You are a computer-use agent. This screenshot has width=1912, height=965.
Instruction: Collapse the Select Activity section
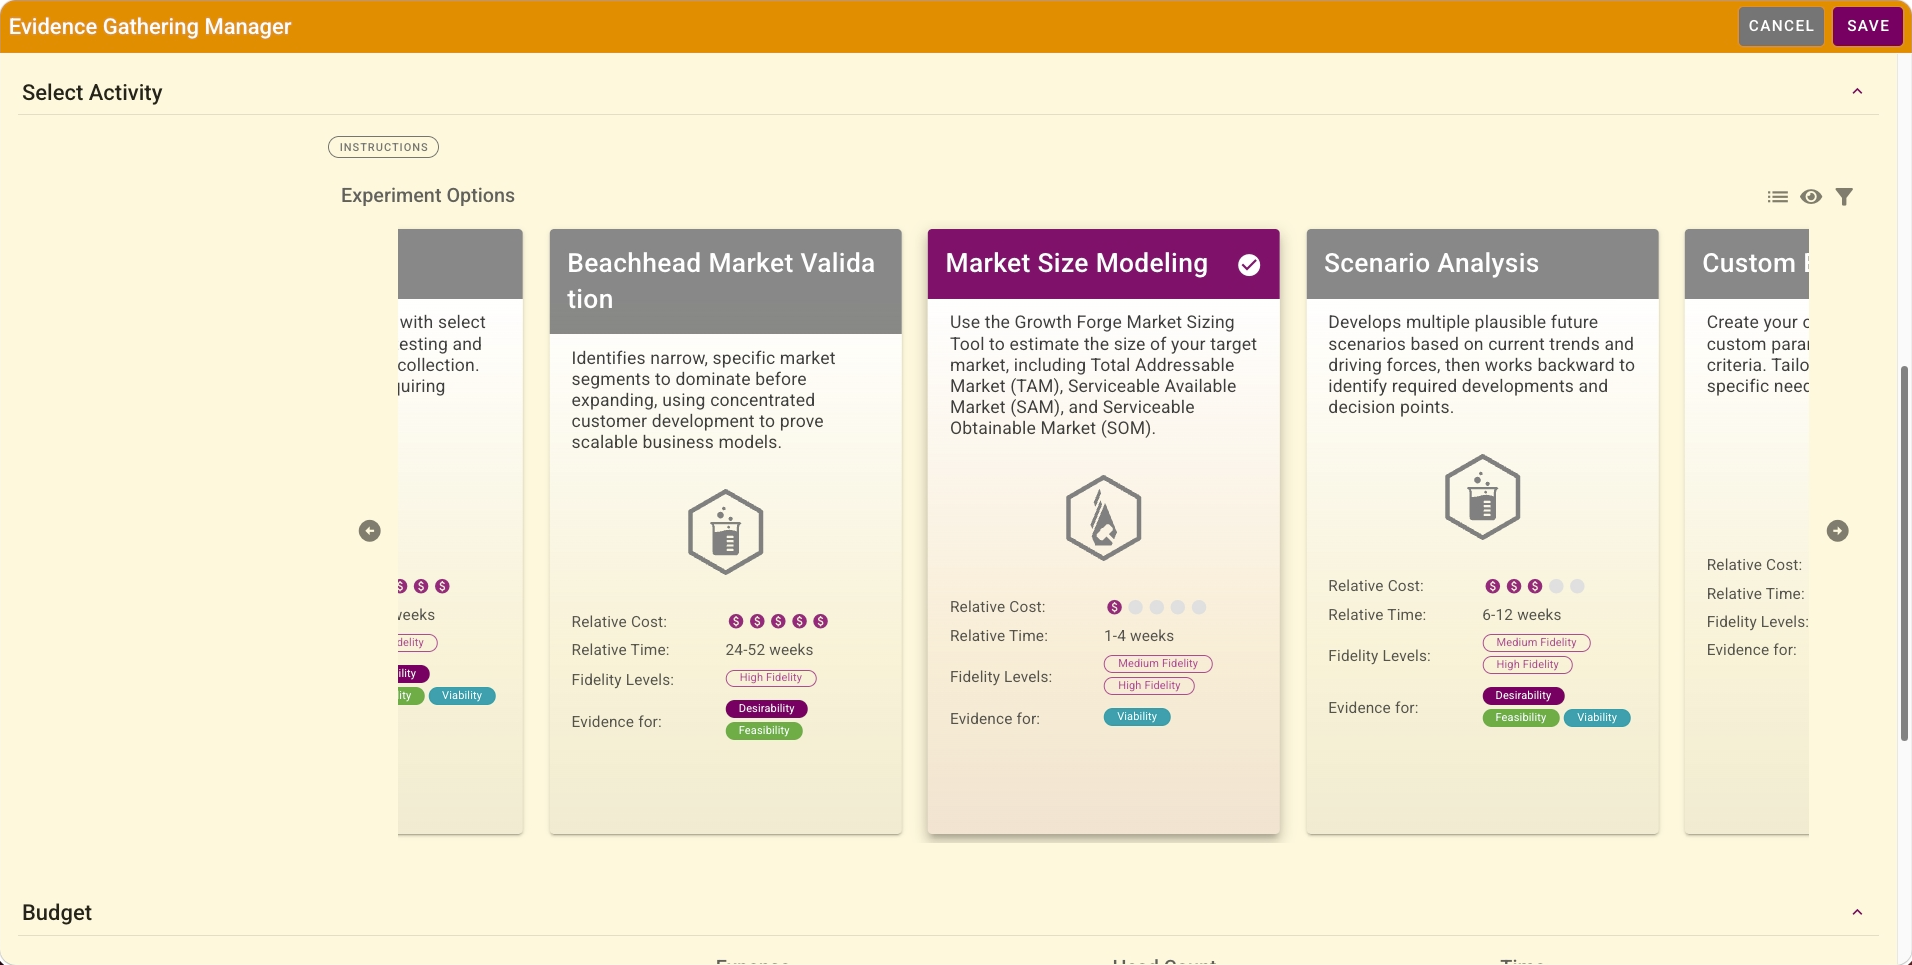(1857, 92)
